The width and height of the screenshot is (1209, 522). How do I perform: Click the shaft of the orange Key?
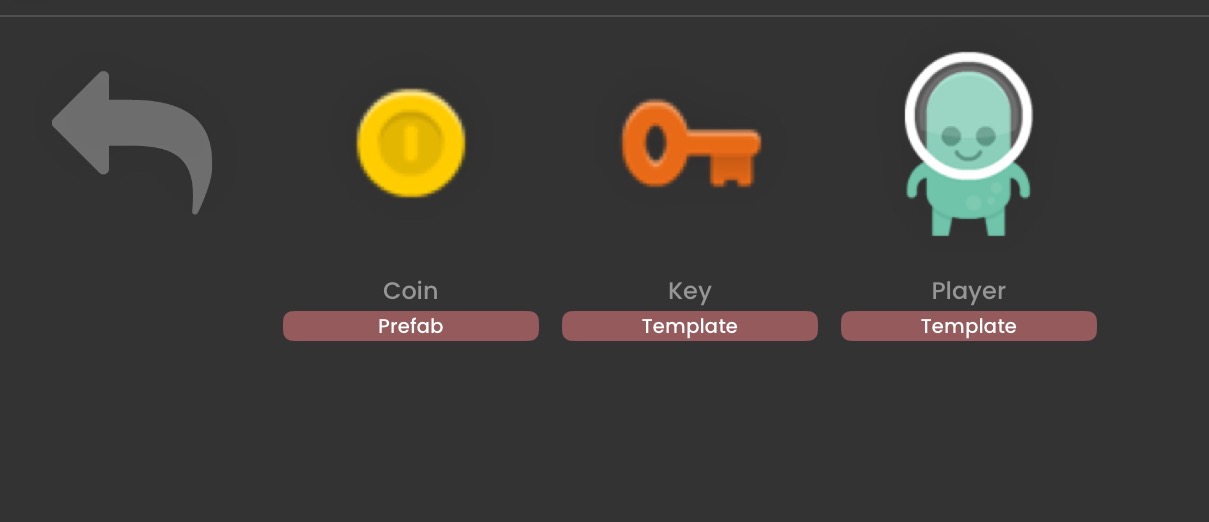tap(715, 144)
